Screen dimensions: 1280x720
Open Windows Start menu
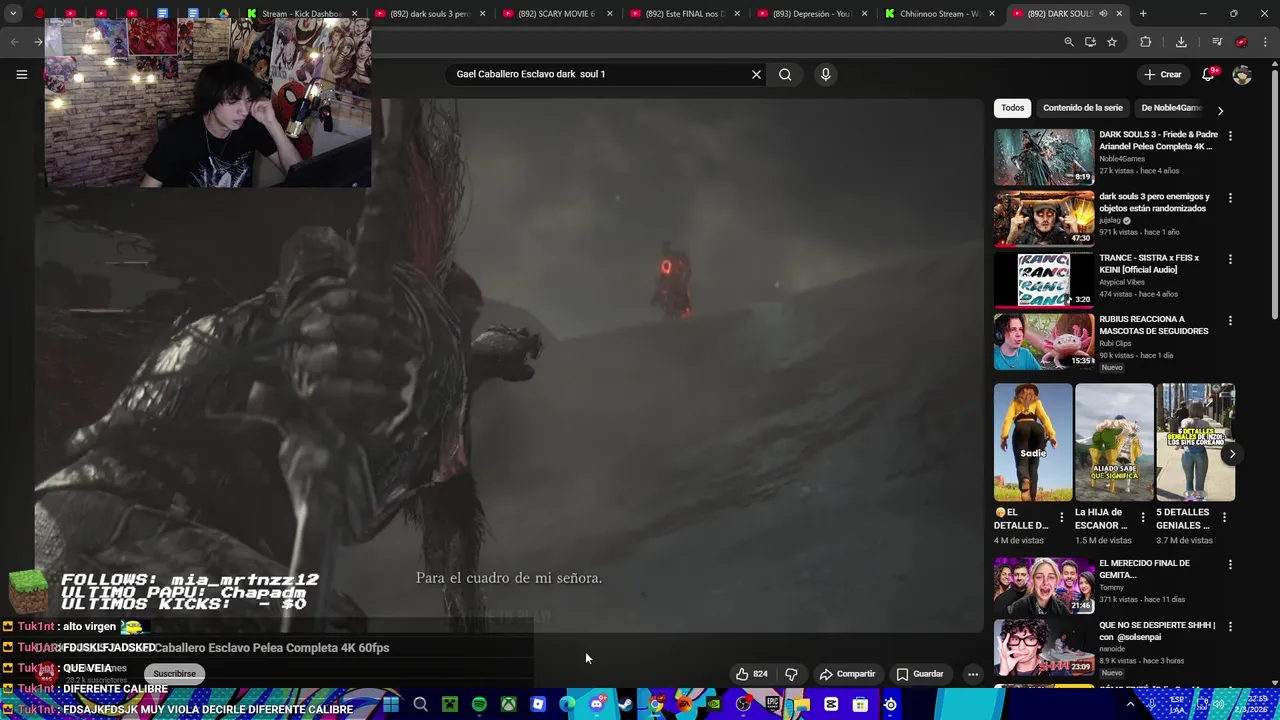click(391, 704)
